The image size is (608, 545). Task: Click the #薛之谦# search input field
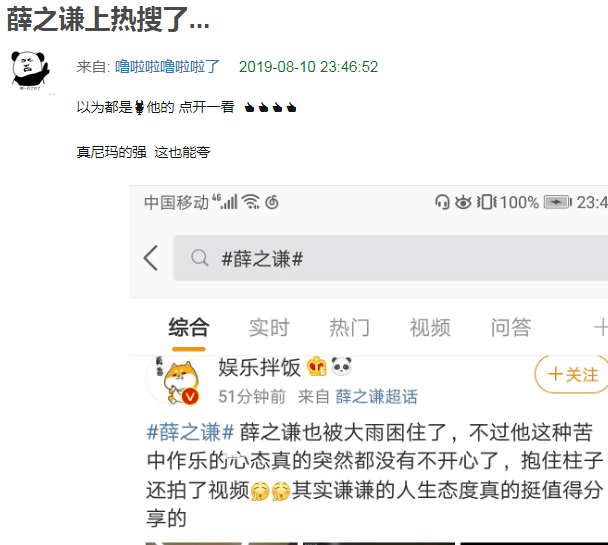click(x=390, y=258)
